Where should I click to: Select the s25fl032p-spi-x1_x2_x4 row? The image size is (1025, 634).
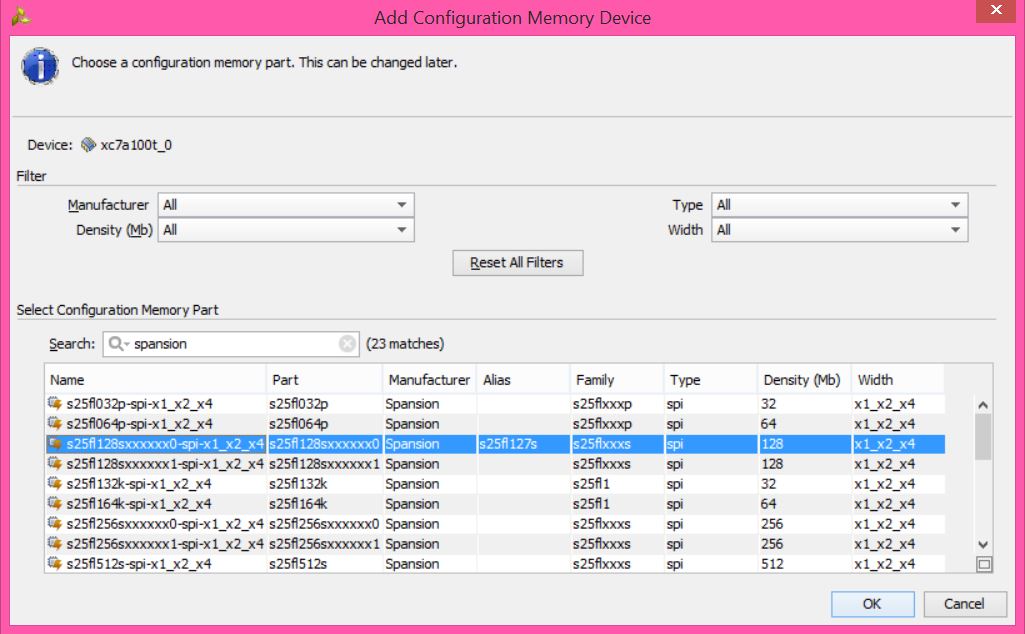click(495, 403)
